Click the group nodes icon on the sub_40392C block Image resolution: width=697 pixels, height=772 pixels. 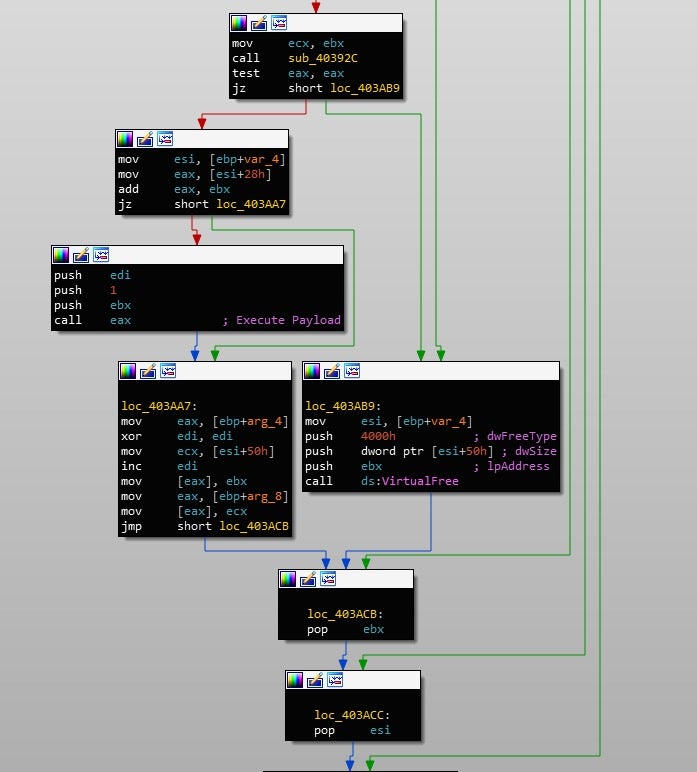(279, 22)
